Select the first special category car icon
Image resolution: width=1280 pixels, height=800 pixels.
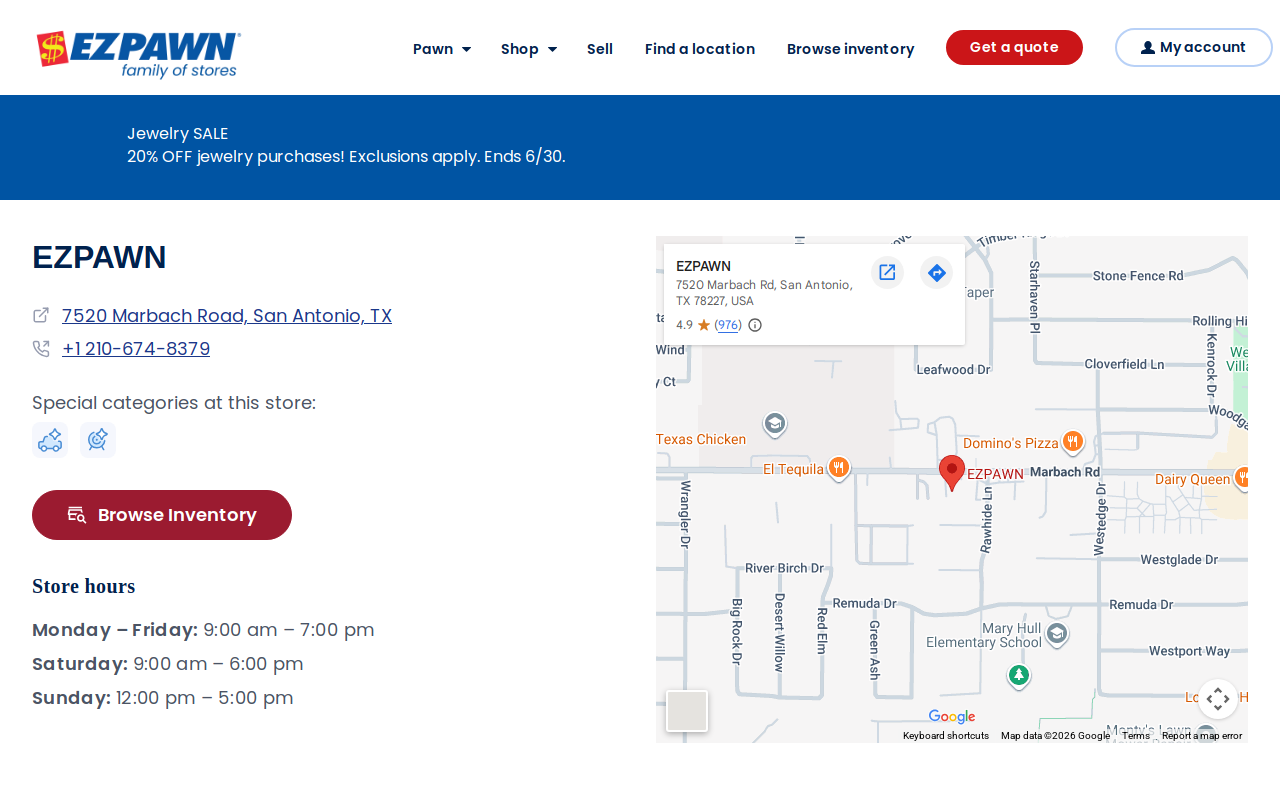tap(50, 440)
